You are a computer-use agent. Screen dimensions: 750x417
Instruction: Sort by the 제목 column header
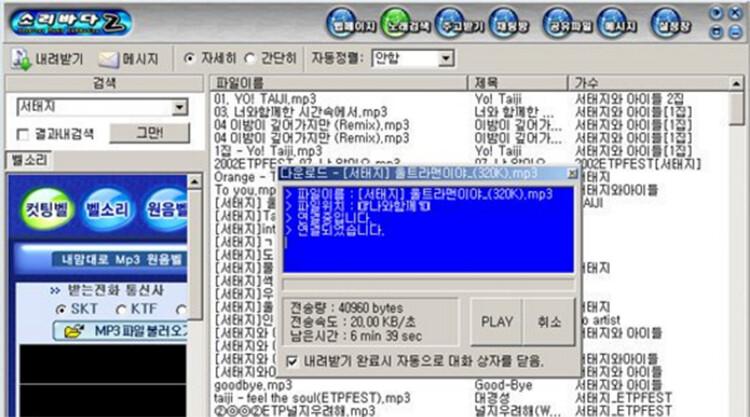[x=518, y=83]
